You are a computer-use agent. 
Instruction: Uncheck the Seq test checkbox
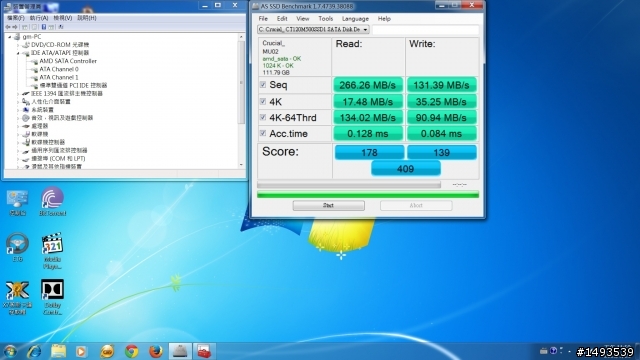[x=263, y=85]
